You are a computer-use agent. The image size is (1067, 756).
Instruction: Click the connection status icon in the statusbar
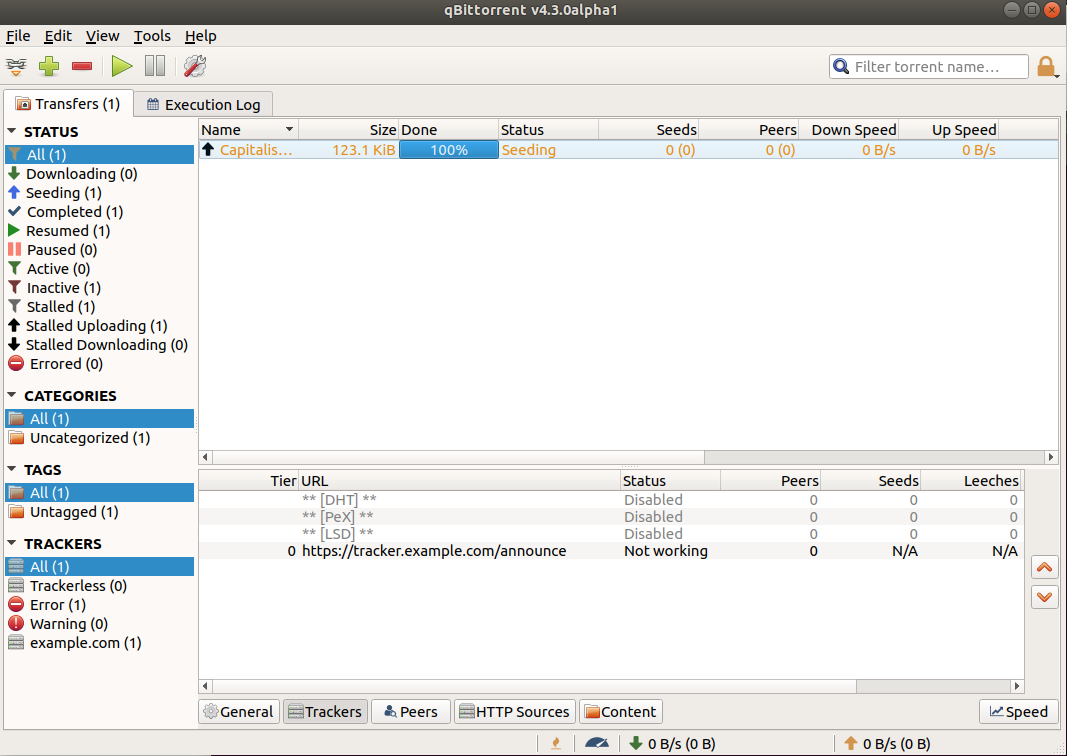[556, 743]
